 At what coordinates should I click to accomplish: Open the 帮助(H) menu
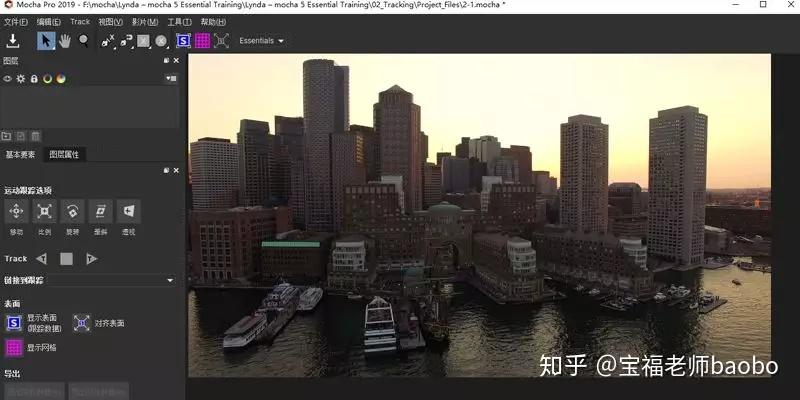click(213, 22)
